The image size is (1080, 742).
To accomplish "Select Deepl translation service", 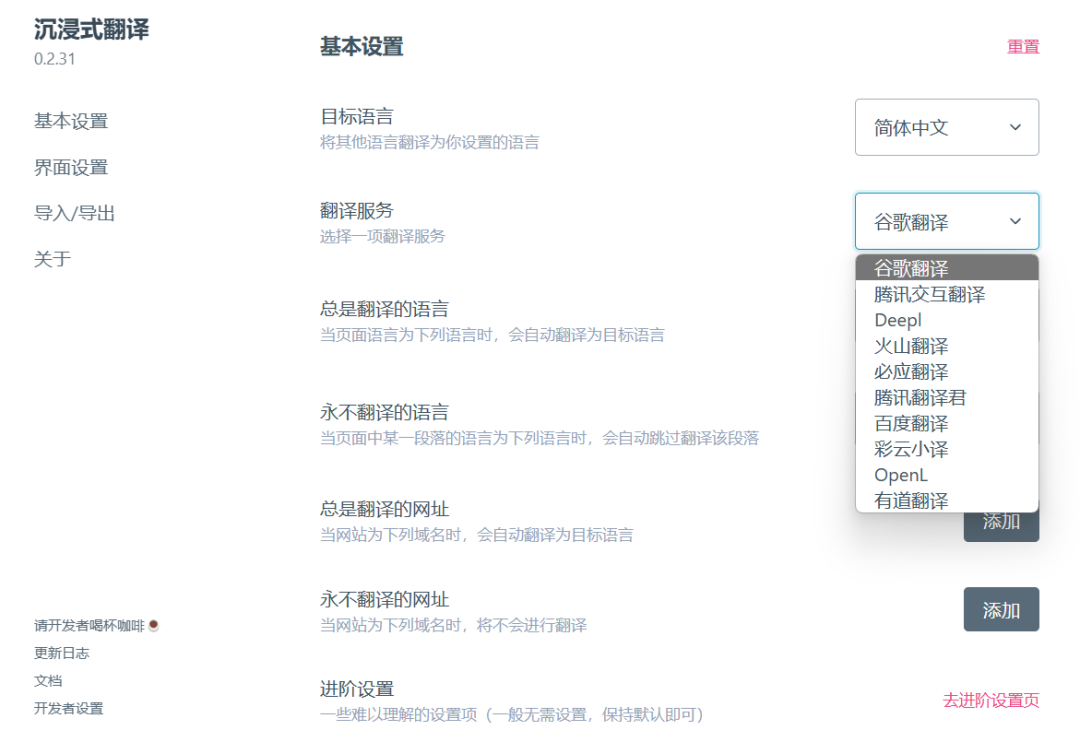I will pos(946,320).
